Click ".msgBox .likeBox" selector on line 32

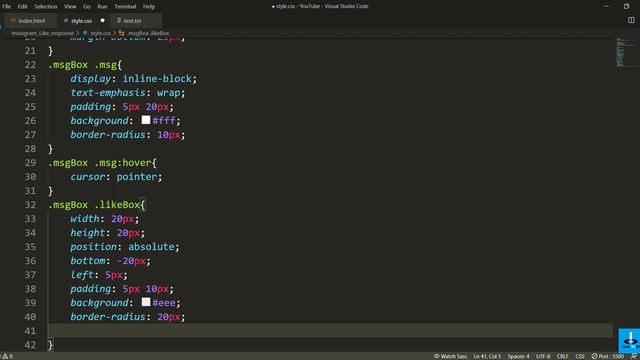(x=94, y=204)
